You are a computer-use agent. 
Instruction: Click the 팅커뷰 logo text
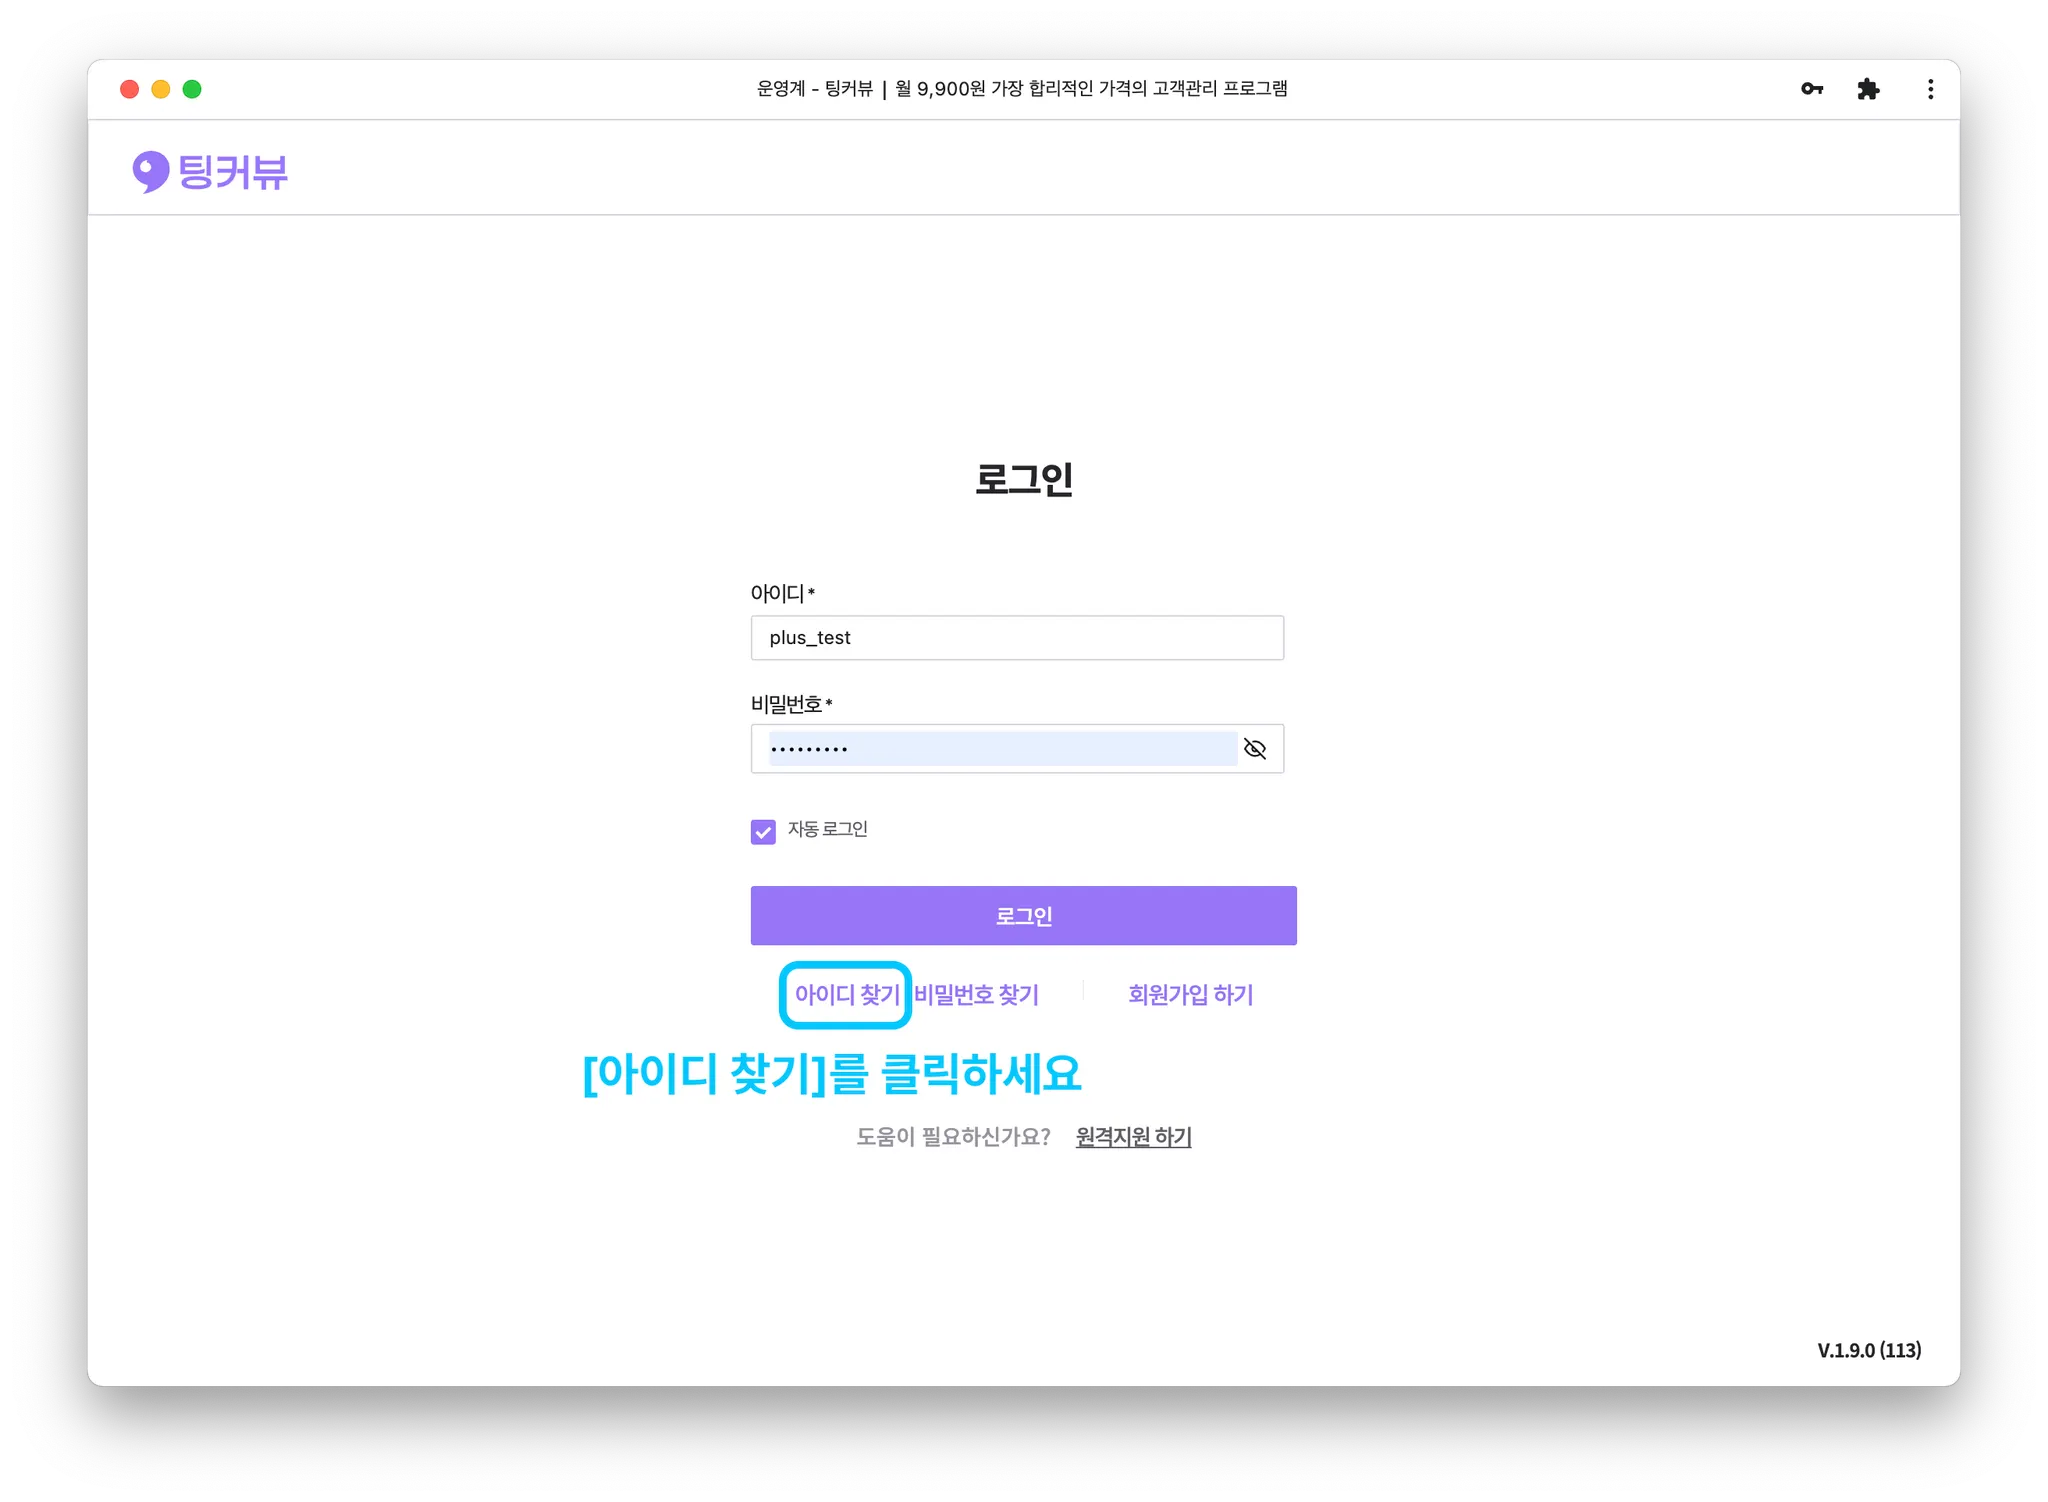point(233,172)
